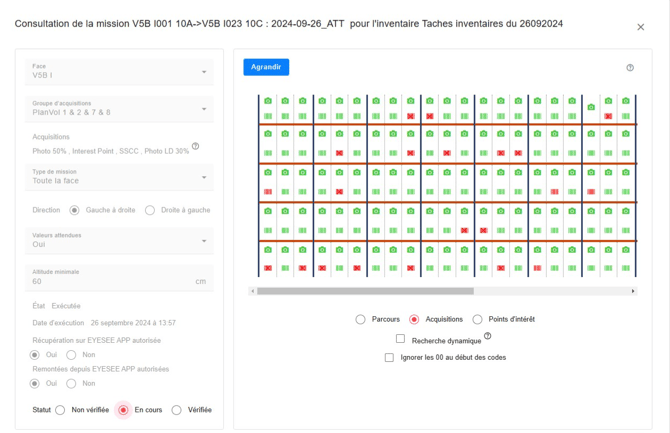Click the help icon above the grid
Screen dimensions: 670x433
tap(630, 68)
